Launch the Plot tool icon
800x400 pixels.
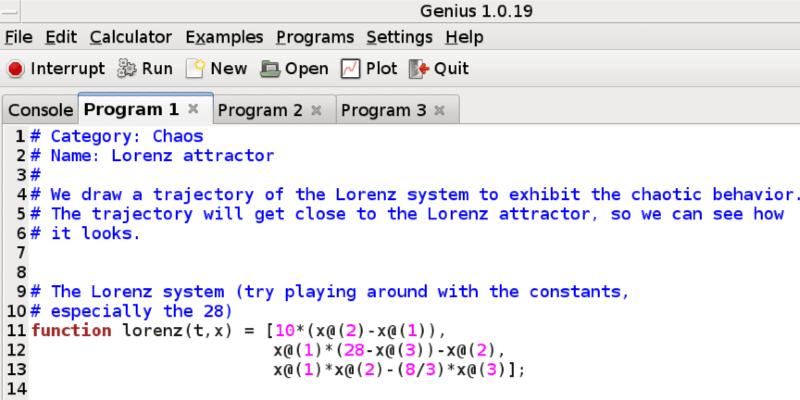(x=350, y=69)
